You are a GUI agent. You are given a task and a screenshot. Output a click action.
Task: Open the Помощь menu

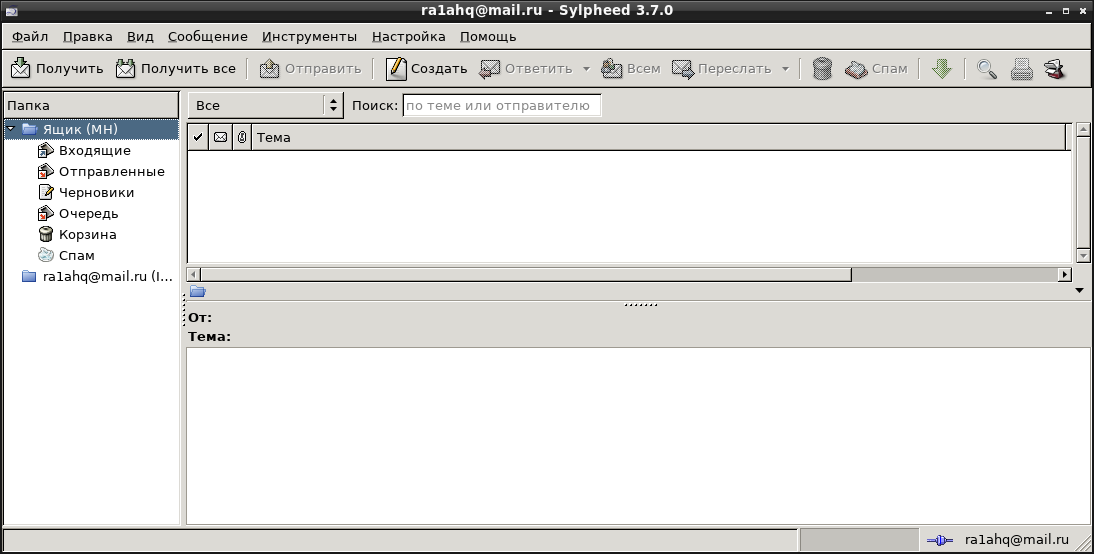[x=488, y=36]
